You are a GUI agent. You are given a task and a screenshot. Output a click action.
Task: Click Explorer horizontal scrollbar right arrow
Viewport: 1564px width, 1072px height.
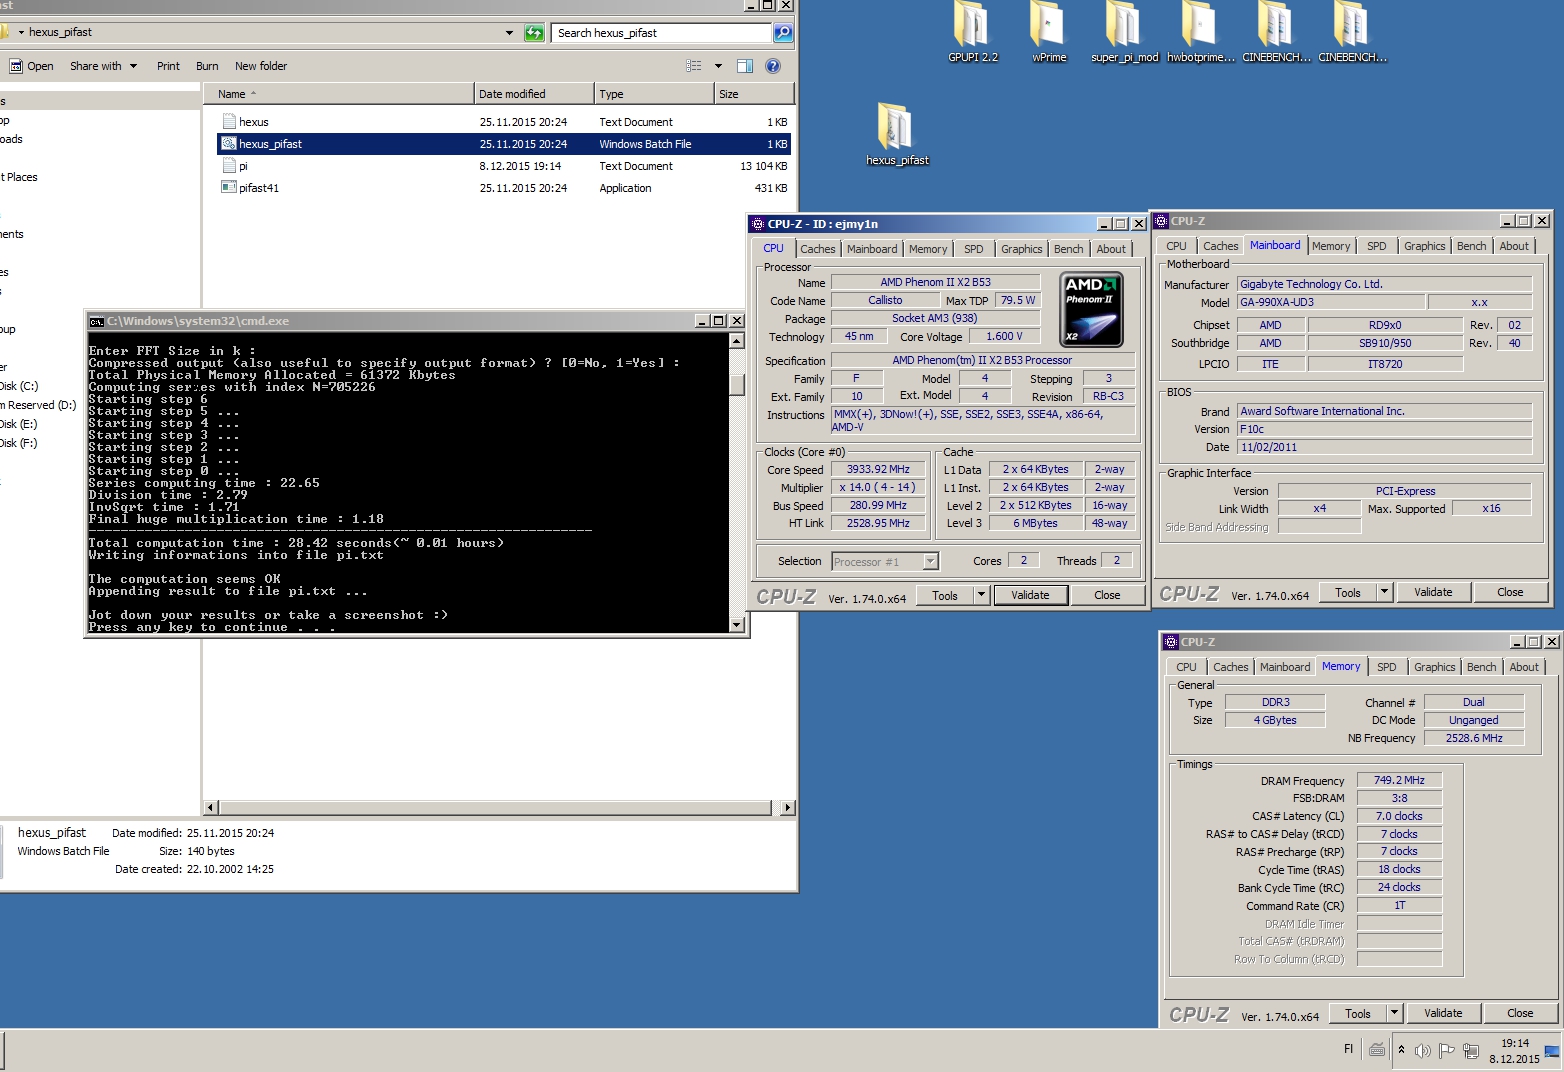tap(788, 807)
